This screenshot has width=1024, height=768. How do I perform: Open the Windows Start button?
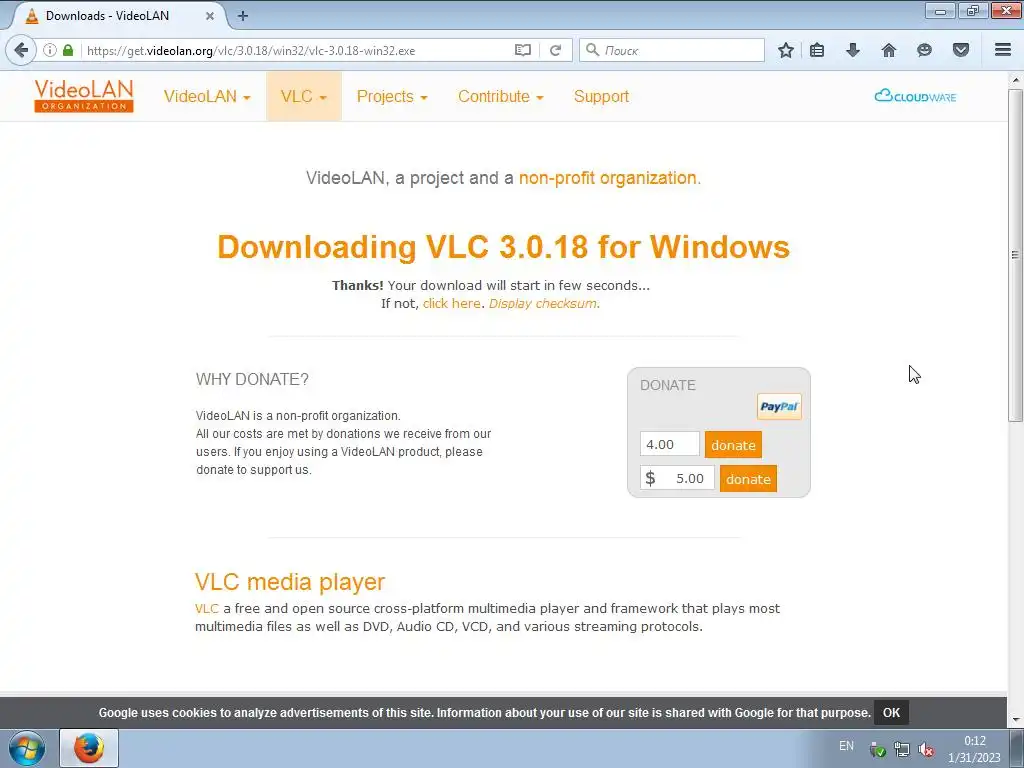pos(27,748)
